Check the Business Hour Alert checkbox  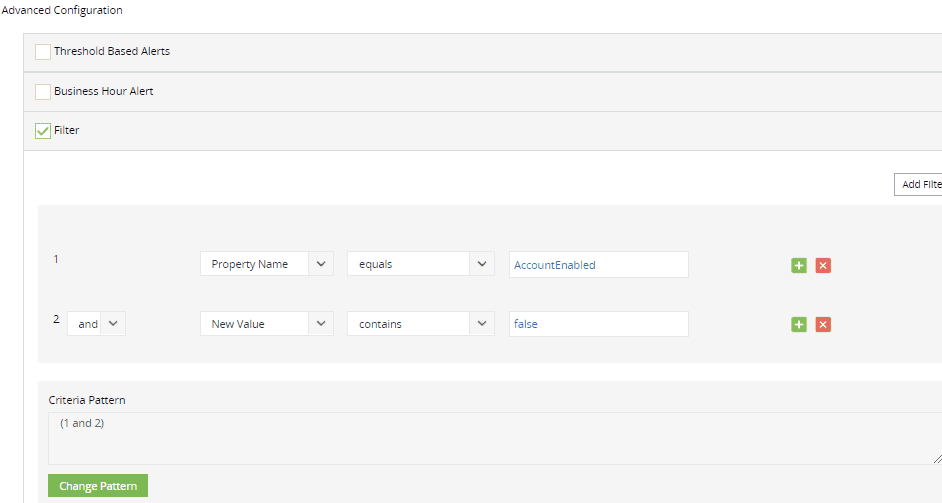coord(43,92)
